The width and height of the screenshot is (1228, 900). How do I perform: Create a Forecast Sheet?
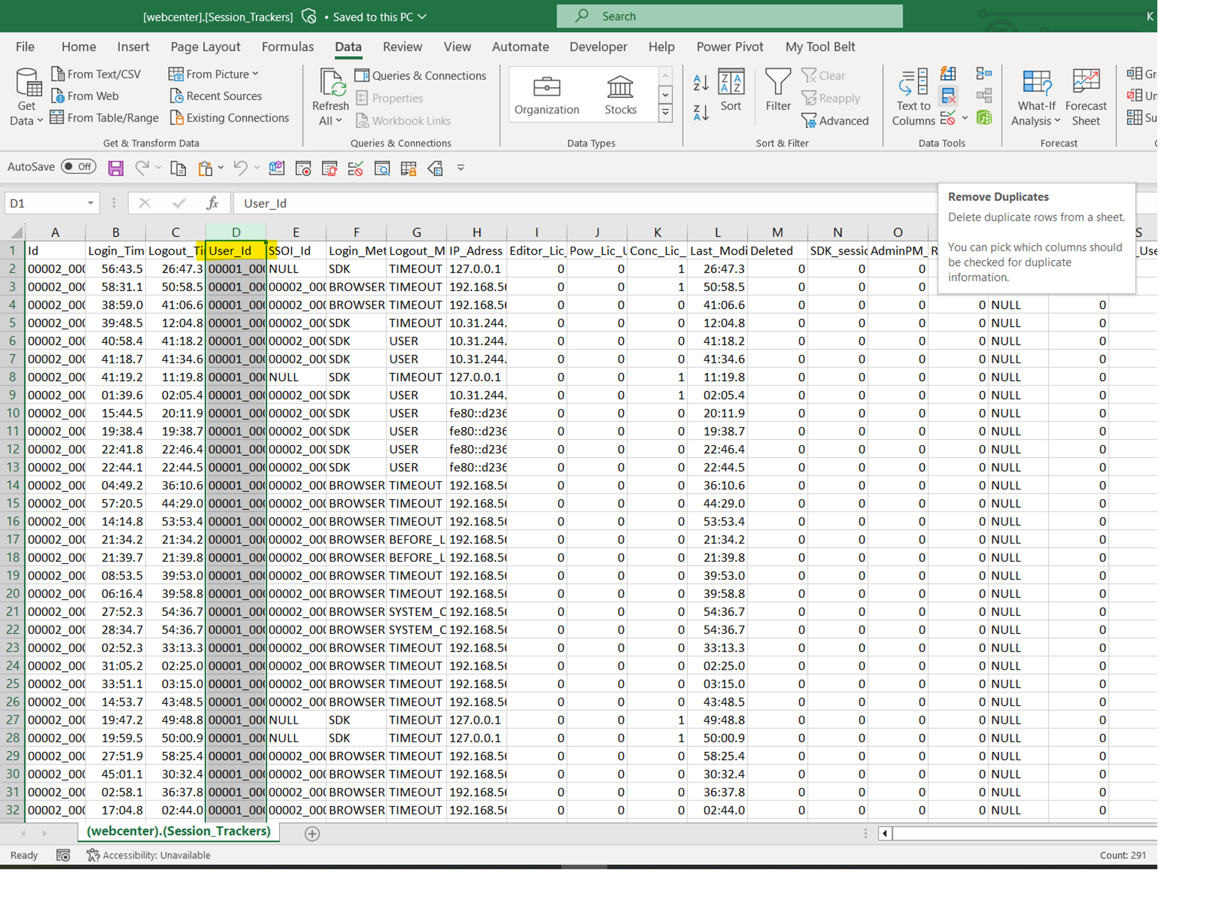pos(1085,97)
